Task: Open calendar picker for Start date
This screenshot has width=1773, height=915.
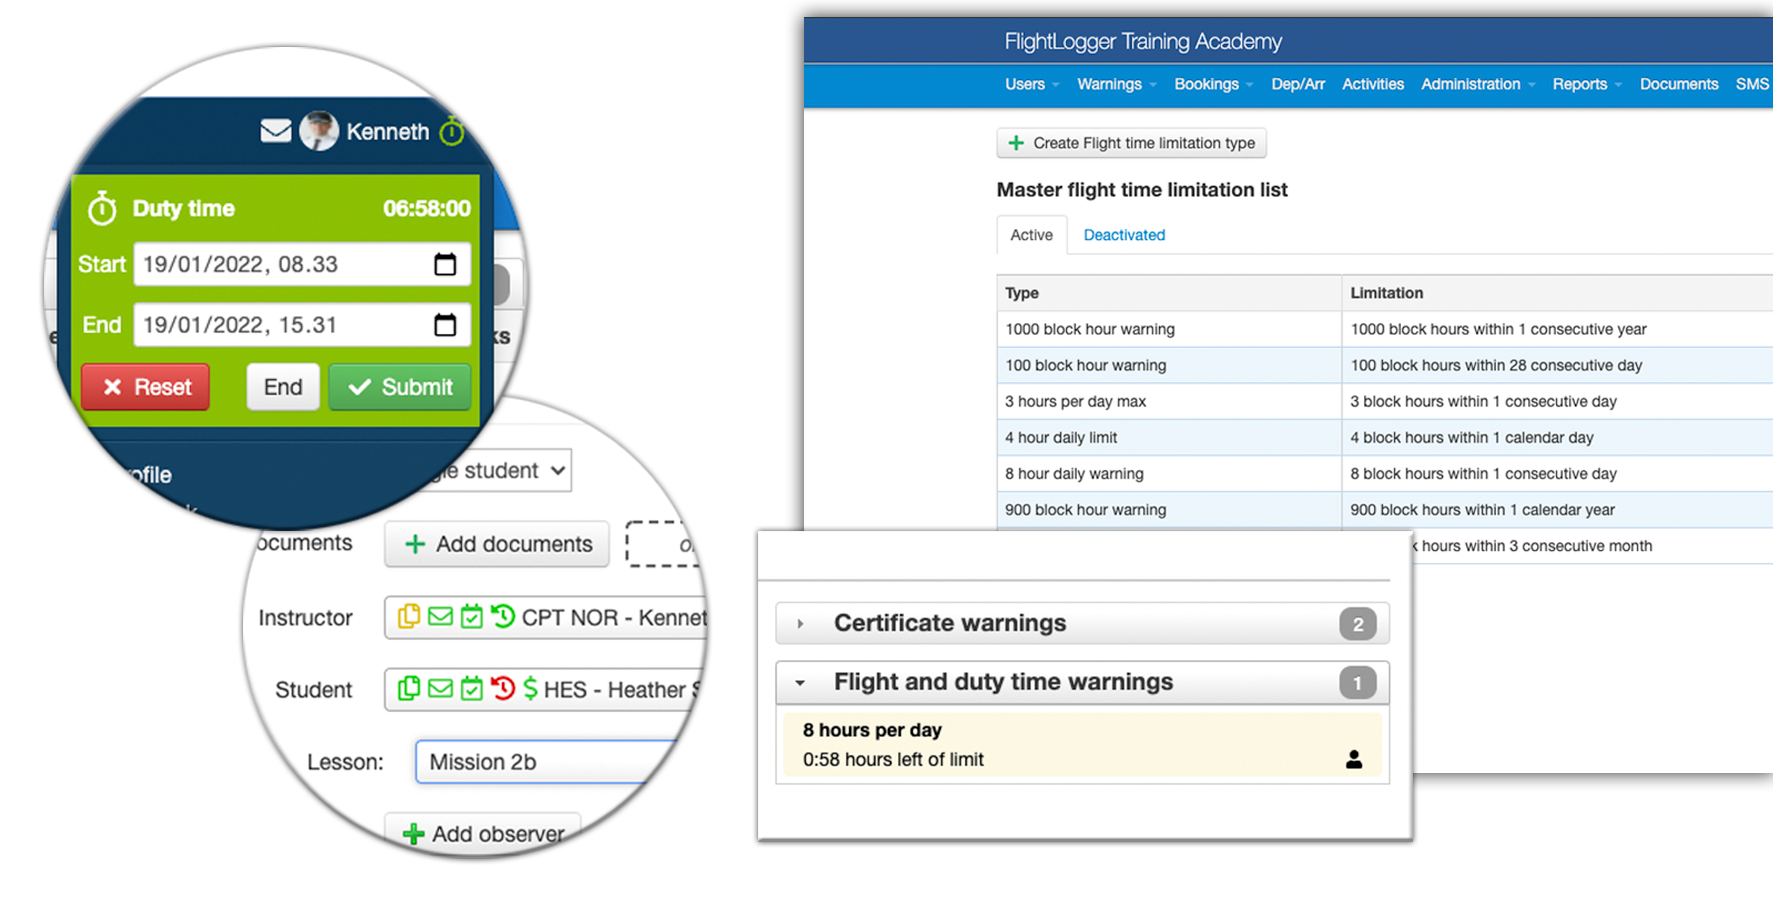Action: pyautogui.click(x=445, y=264)
